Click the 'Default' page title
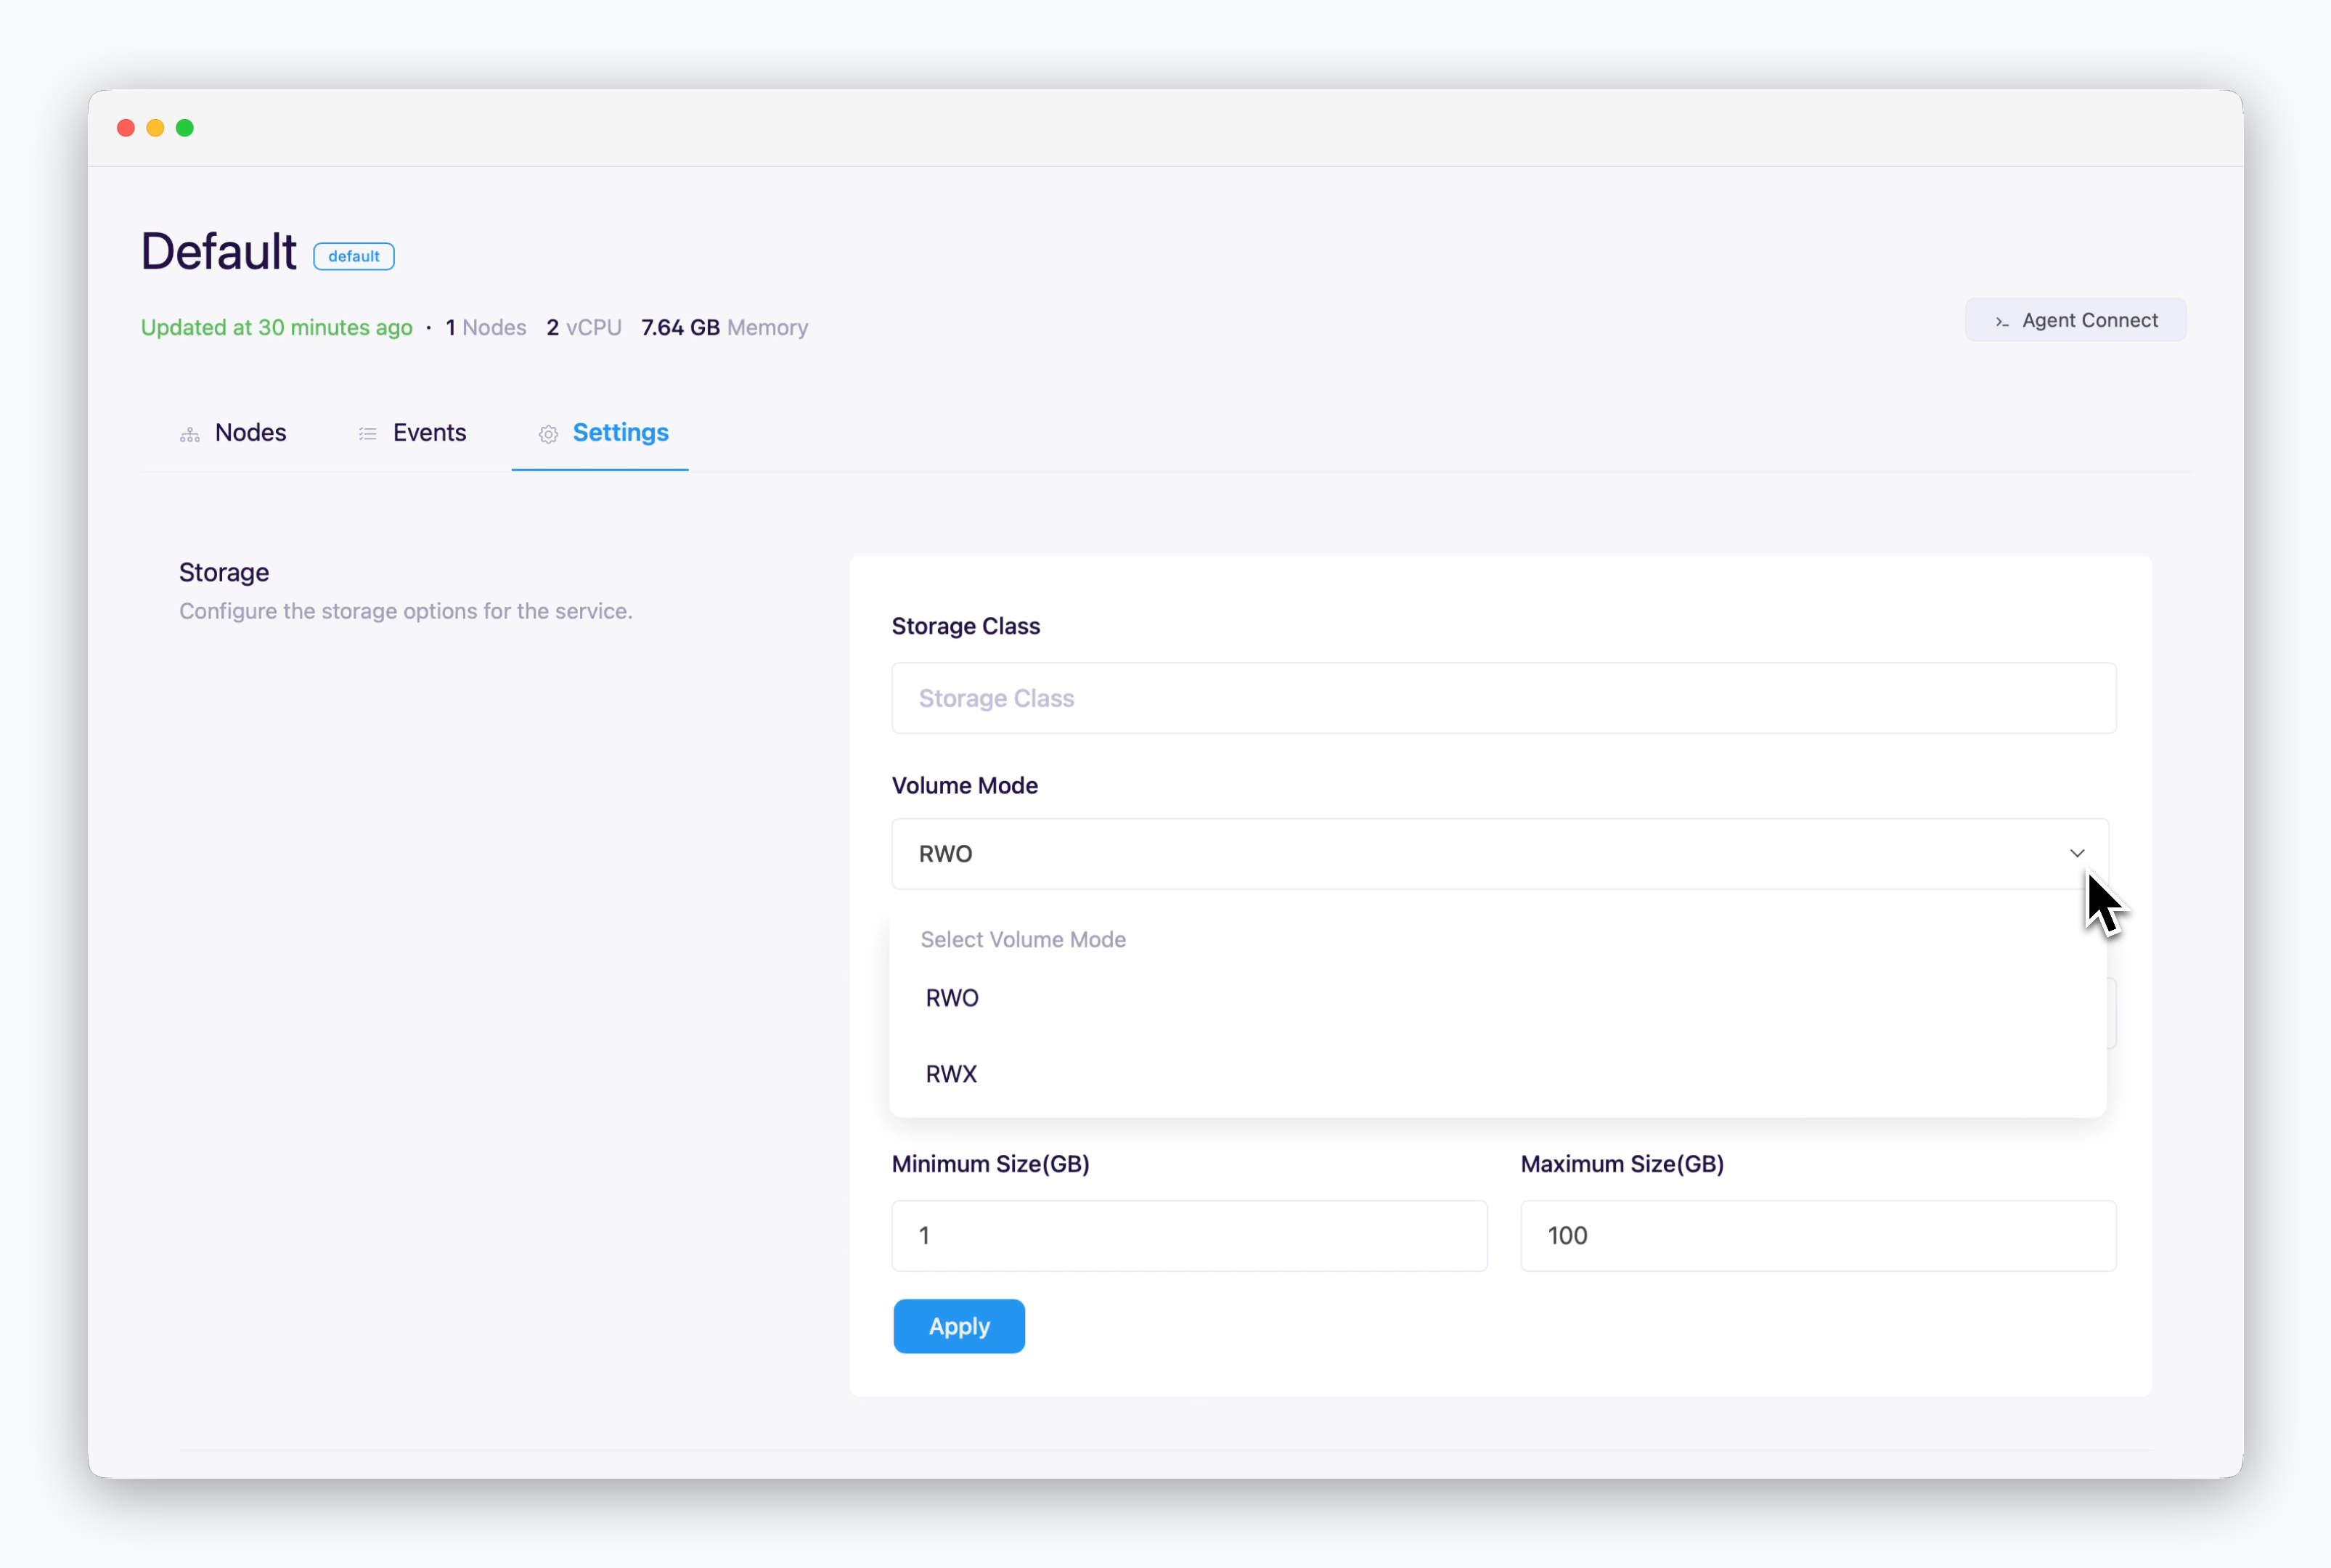 [x=219, y=251]
